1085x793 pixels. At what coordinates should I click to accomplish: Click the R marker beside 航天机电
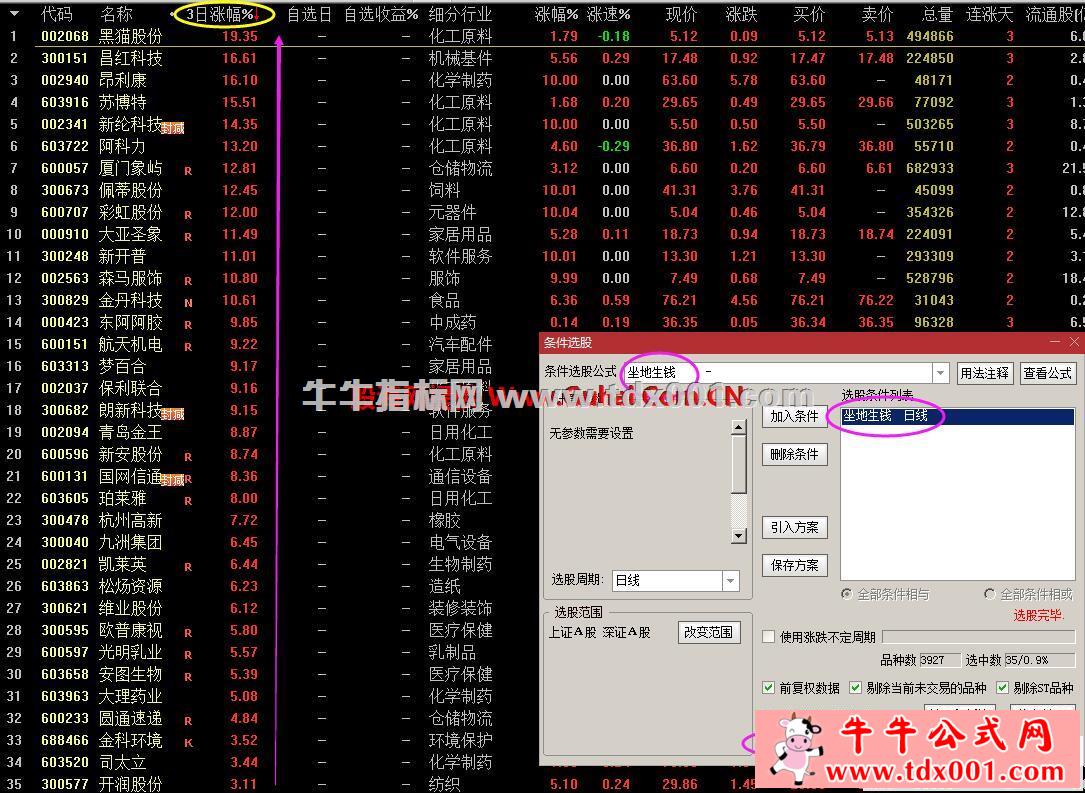188,347
